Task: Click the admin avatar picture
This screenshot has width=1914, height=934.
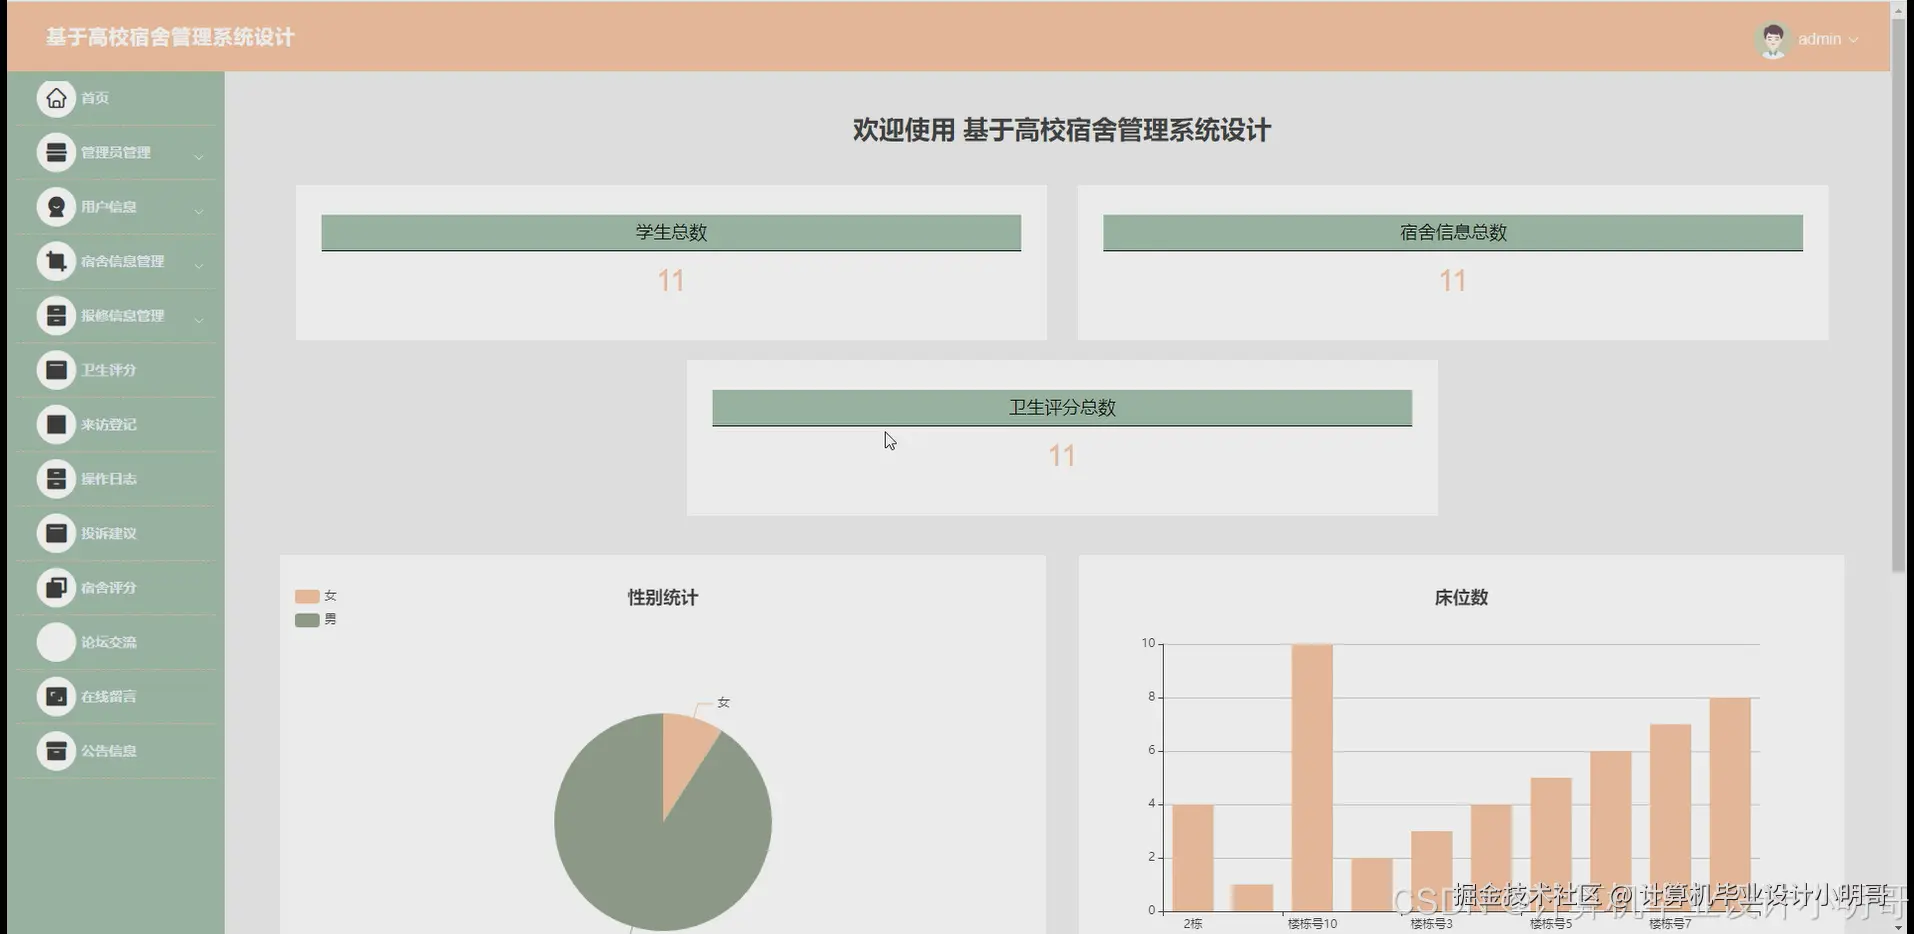Action: tap(1773, 39)
